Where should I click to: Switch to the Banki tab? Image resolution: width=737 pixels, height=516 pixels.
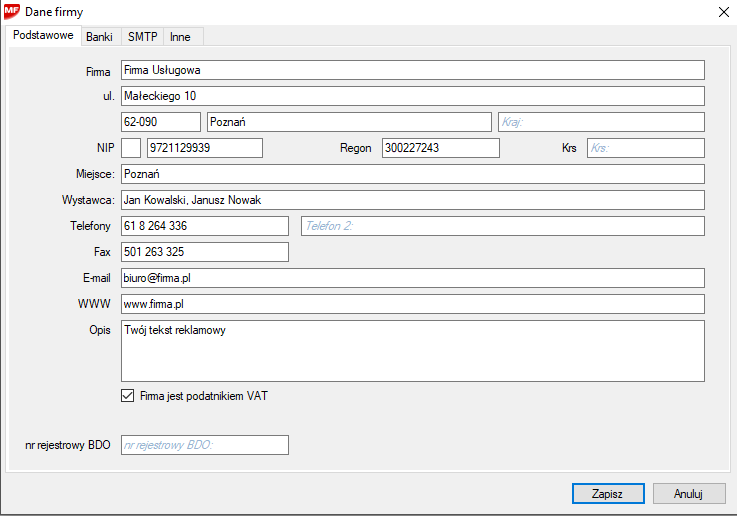coord(99,36)
